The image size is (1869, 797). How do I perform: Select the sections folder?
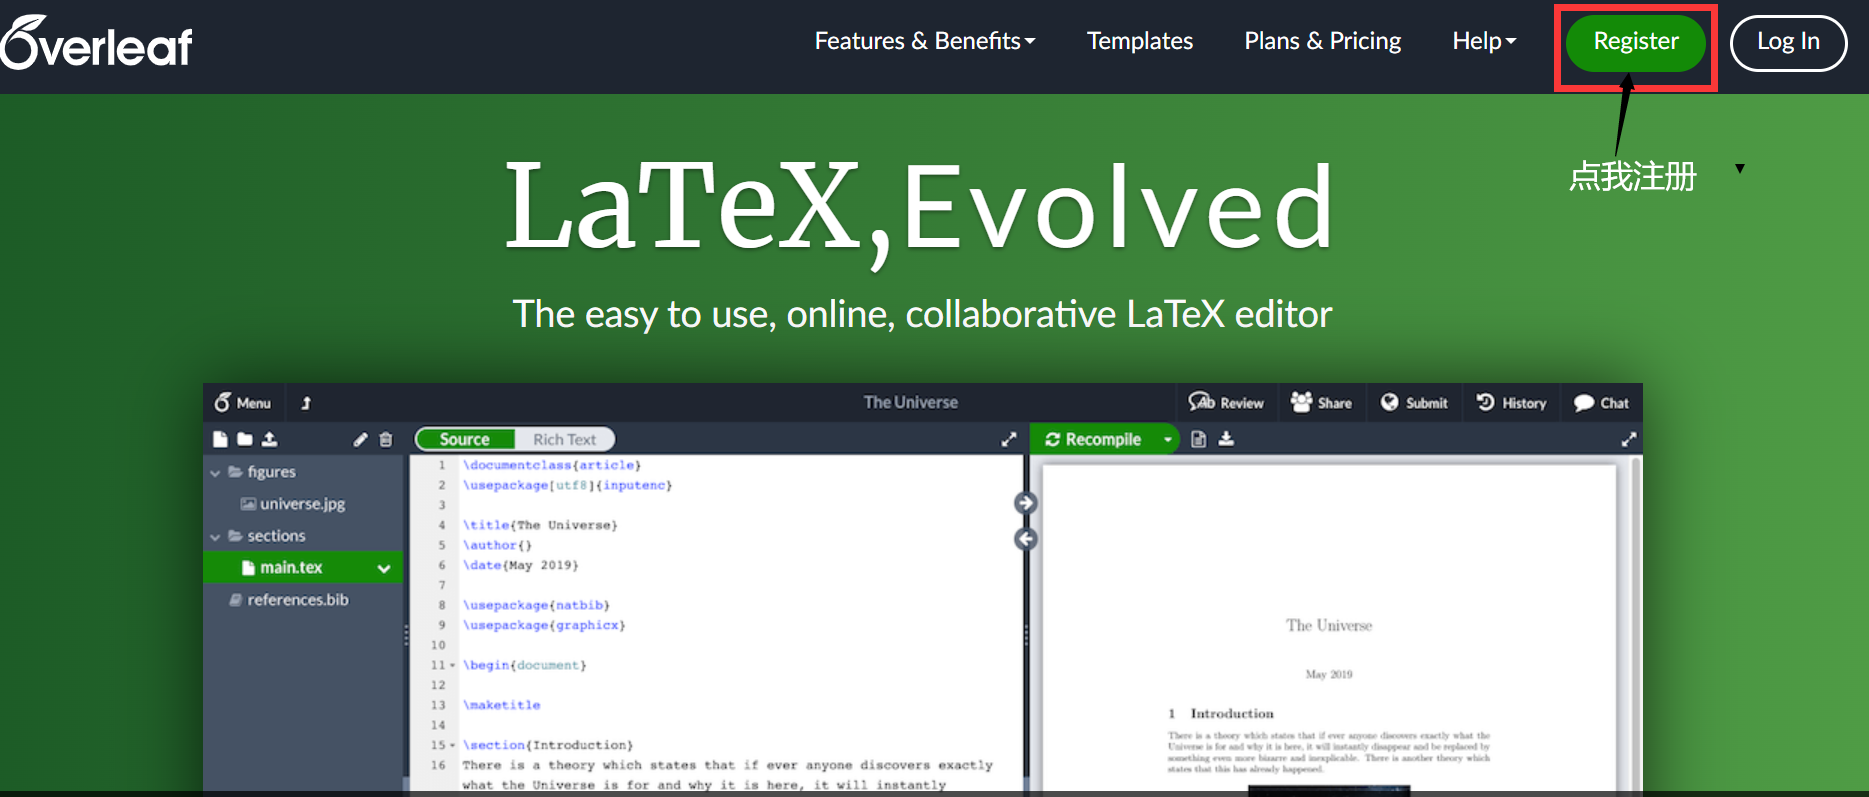click(276, 536)
